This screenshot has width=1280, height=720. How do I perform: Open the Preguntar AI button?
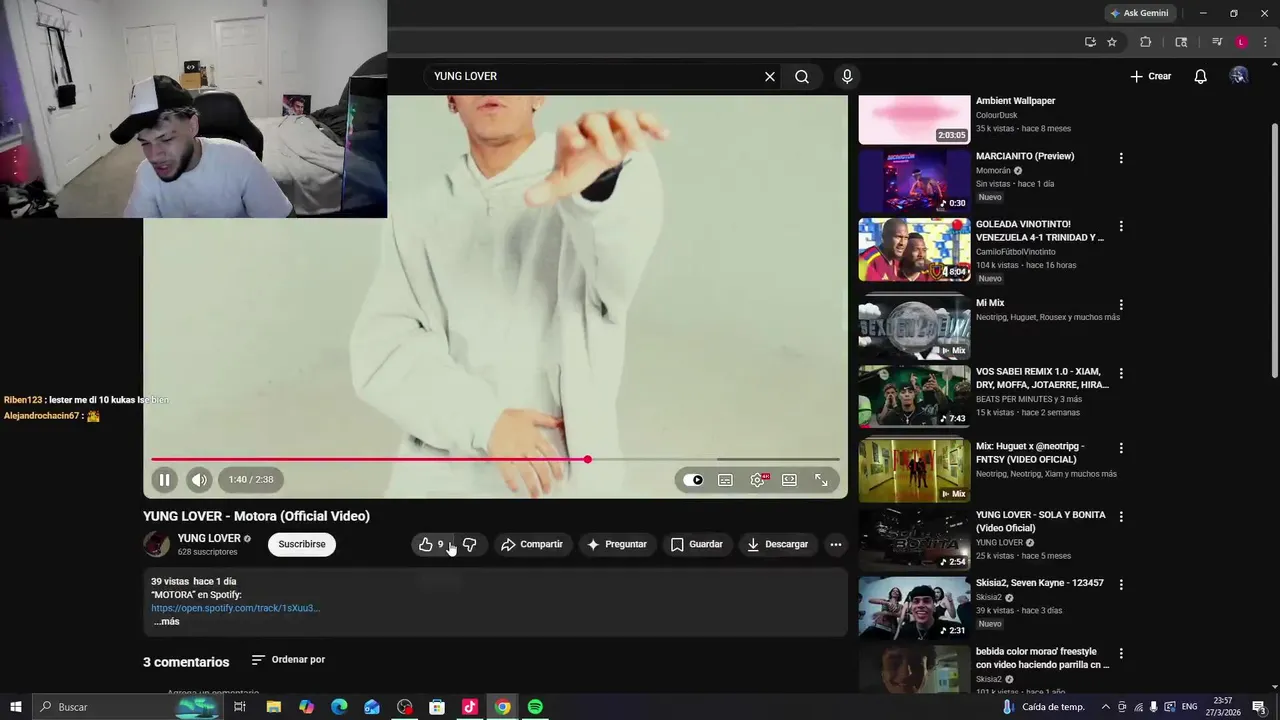coord(617,544)
